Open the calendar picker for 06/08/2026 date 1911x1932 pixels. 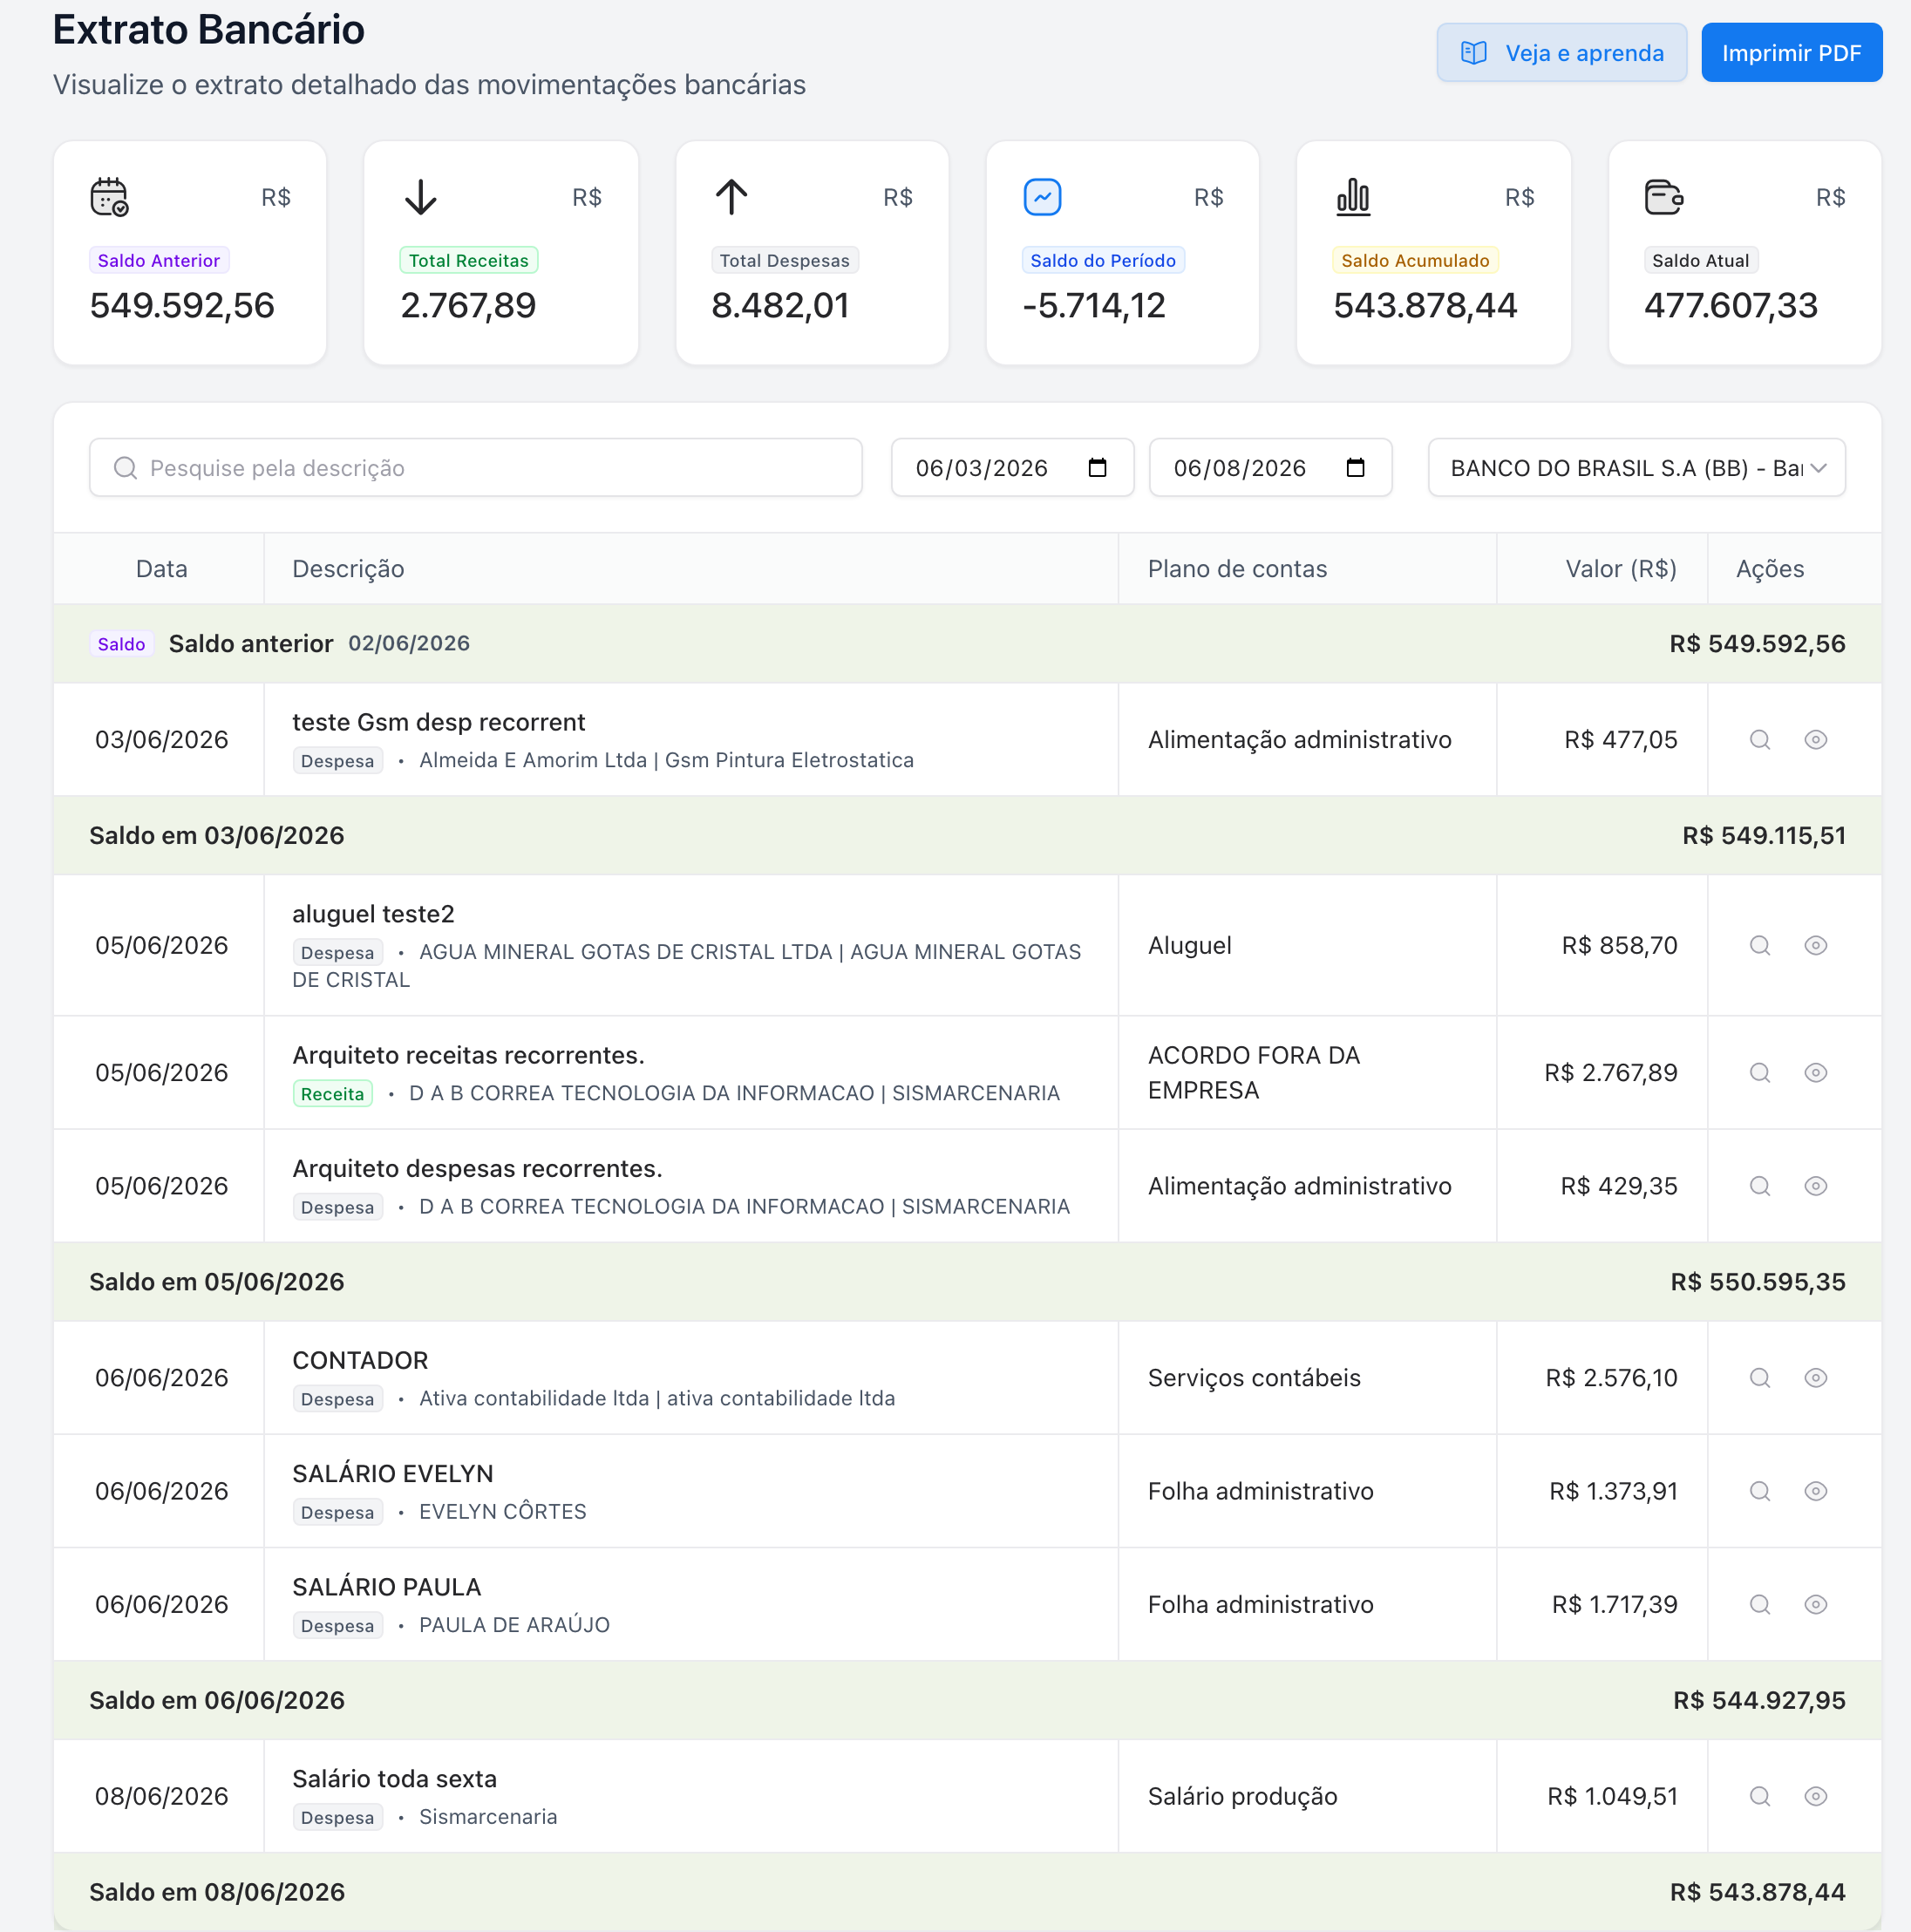(1355, 467)
